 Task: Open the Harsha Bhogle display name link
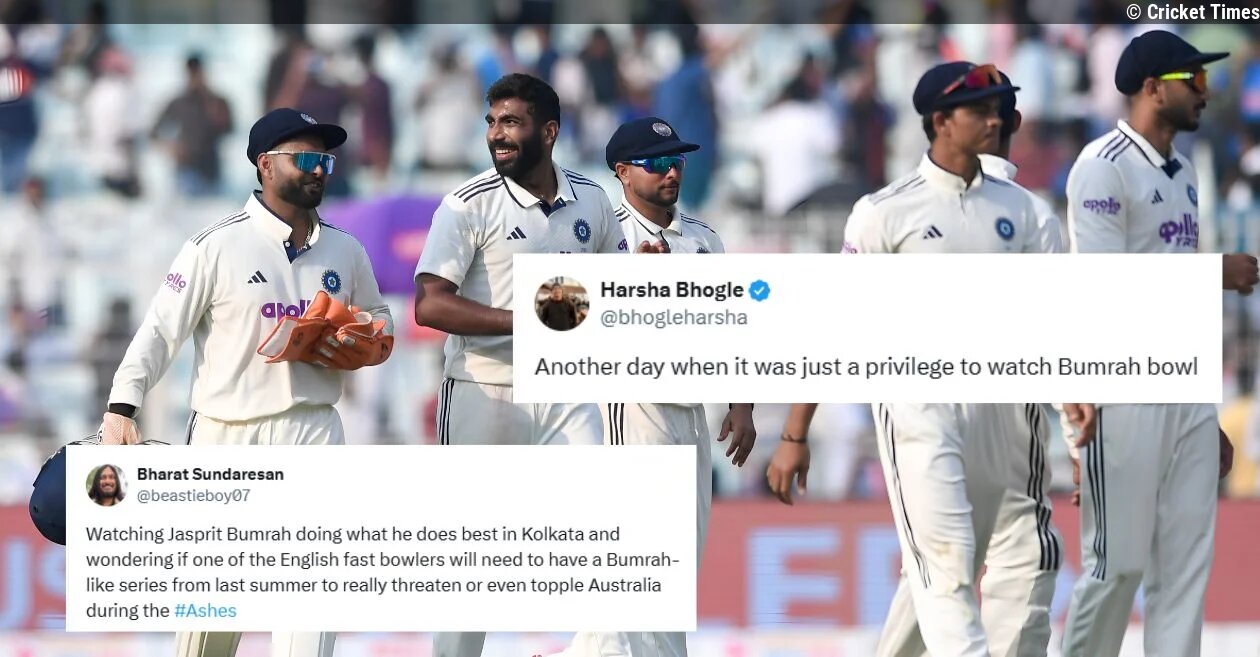tap(672, 290)
